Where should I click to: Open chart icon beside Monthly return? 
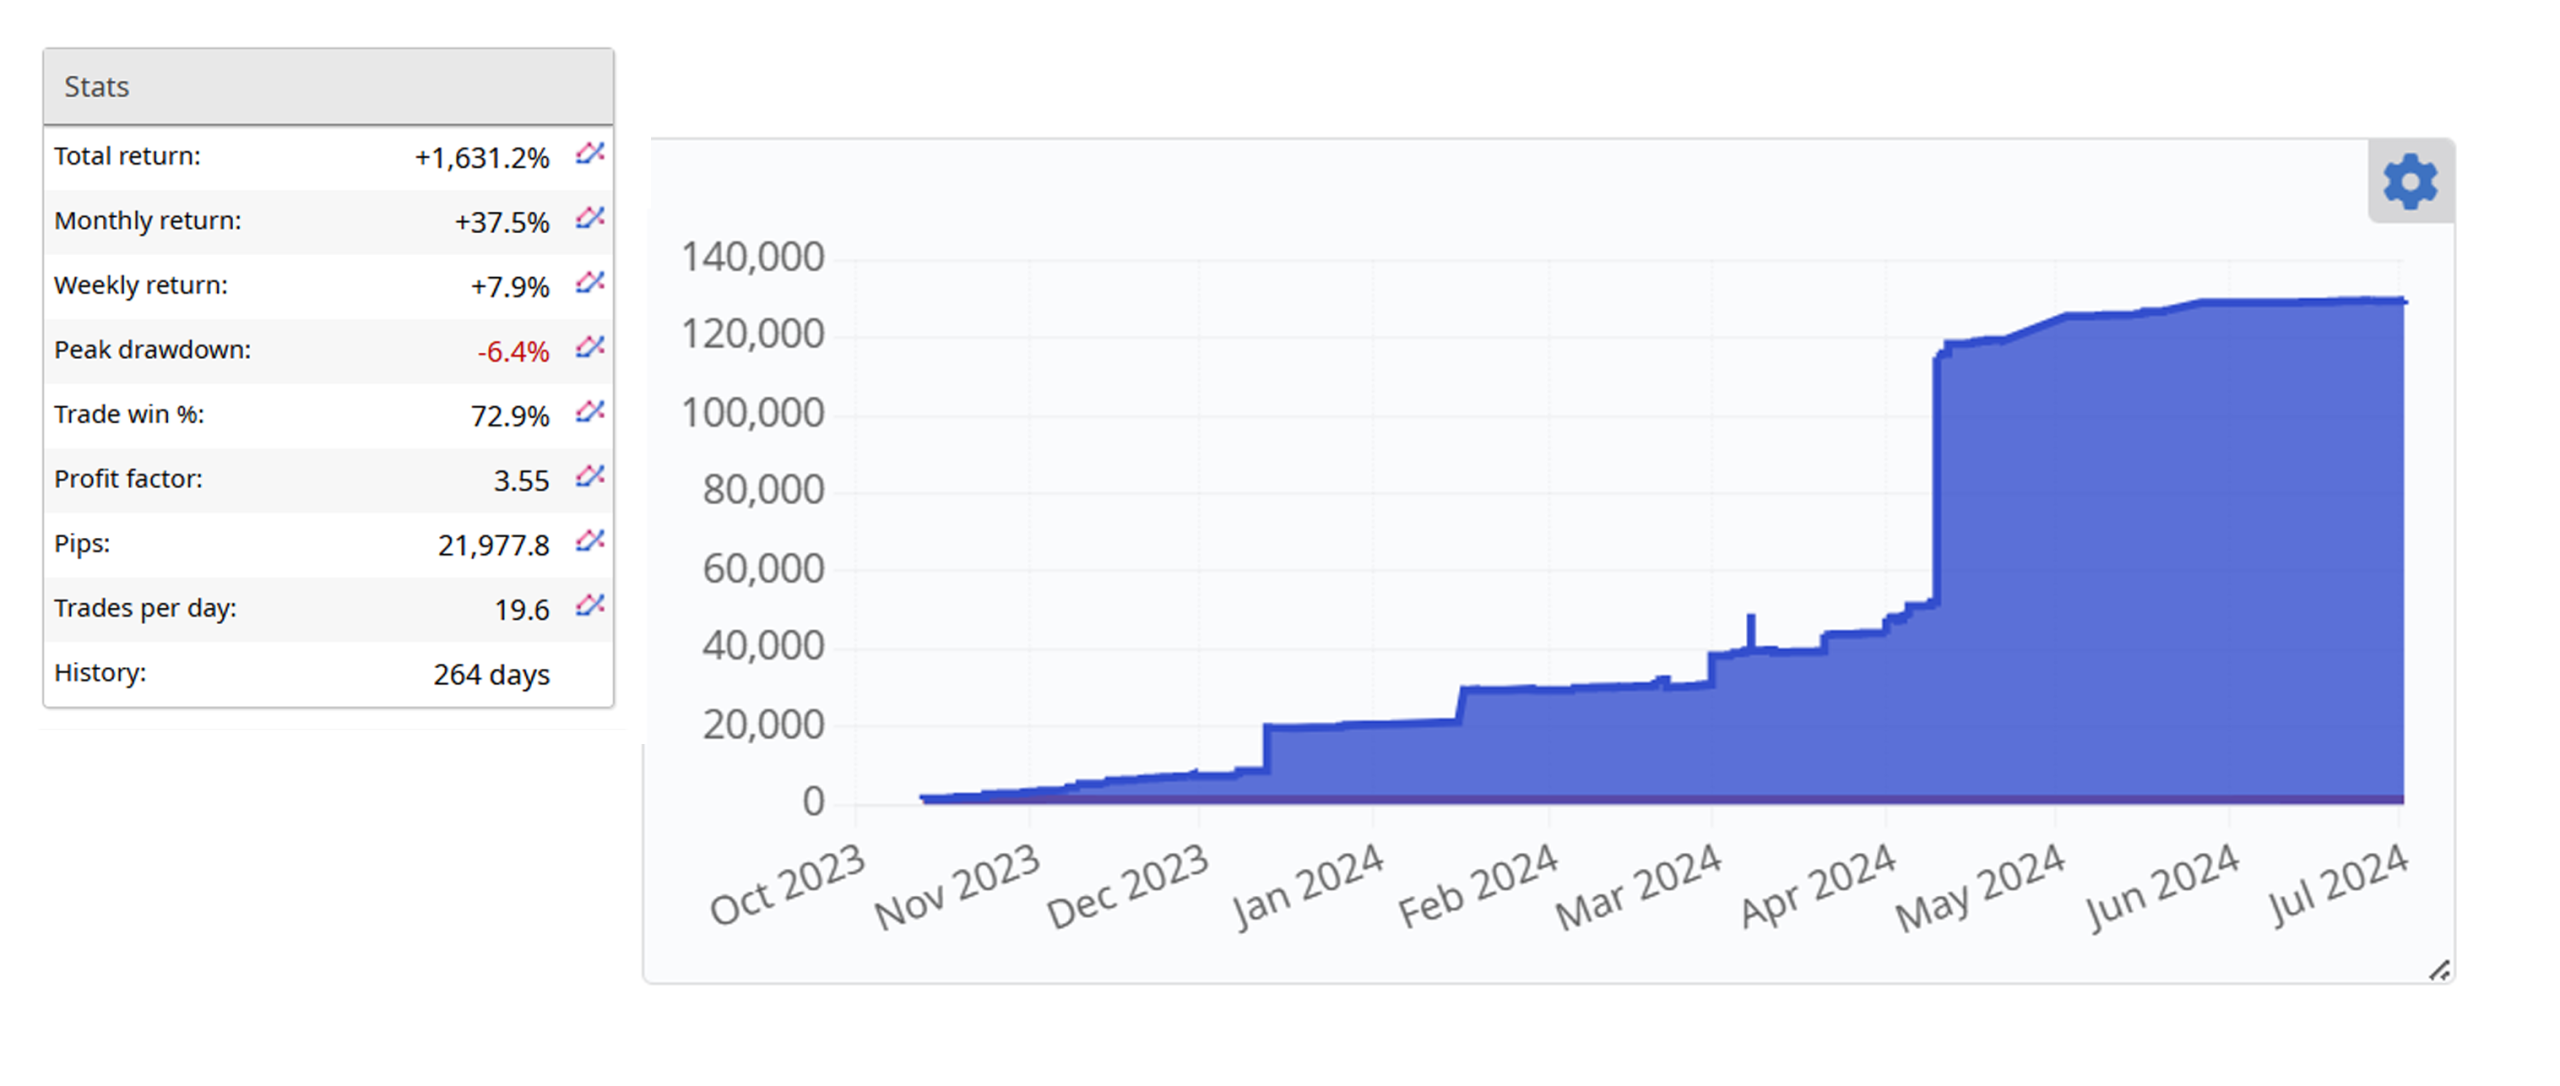click(590, 218)
